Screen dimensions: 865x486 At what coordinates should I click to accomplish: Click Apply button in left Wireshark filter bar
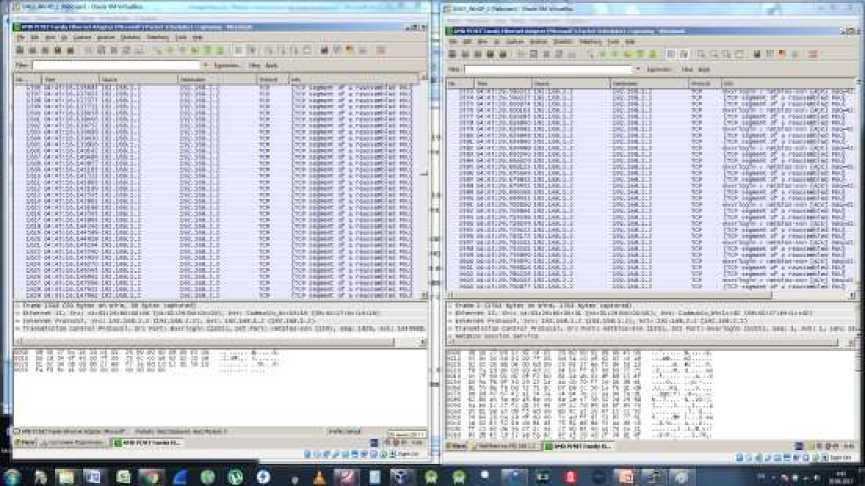pyautogui.click(x=271, y=66)
